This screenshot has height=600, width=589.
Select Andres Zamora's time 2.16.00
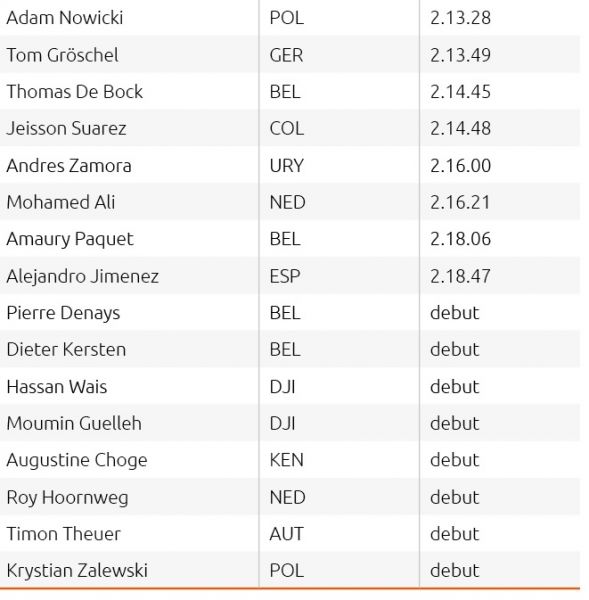point(460,166)
